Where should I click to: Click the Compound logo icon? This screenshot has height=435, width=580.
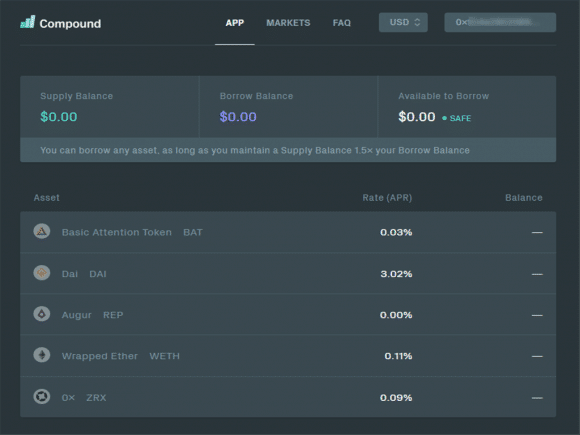[28, 22]
